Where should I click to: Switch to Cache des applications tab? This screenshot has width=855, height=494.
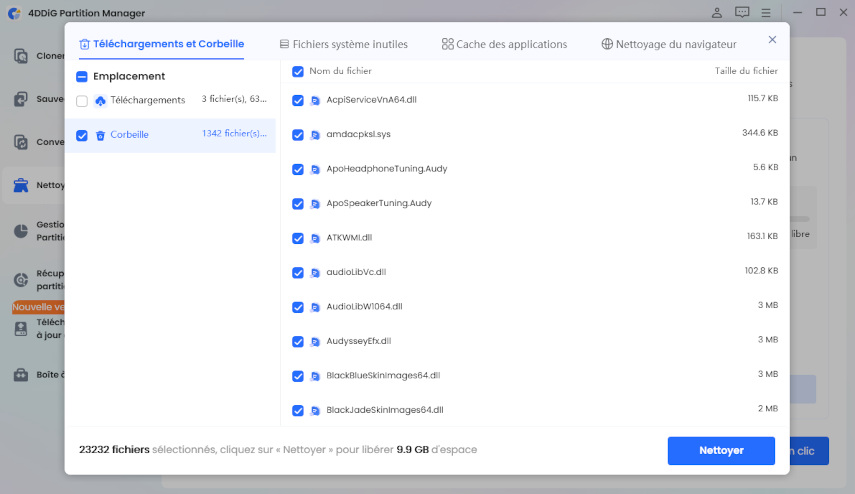click(x=504, y=44)
